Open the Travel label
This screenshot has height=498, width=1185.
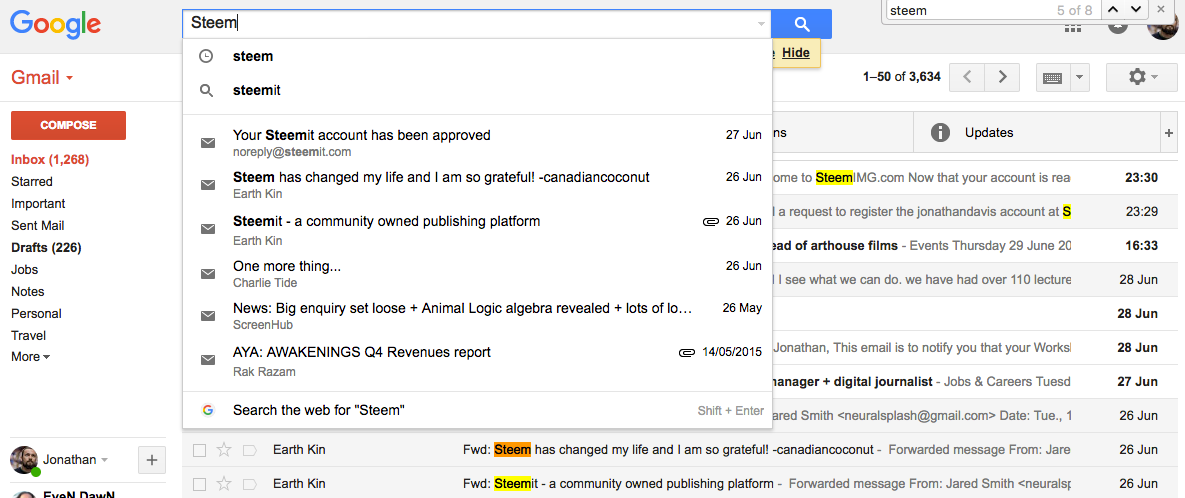[28, 335]
